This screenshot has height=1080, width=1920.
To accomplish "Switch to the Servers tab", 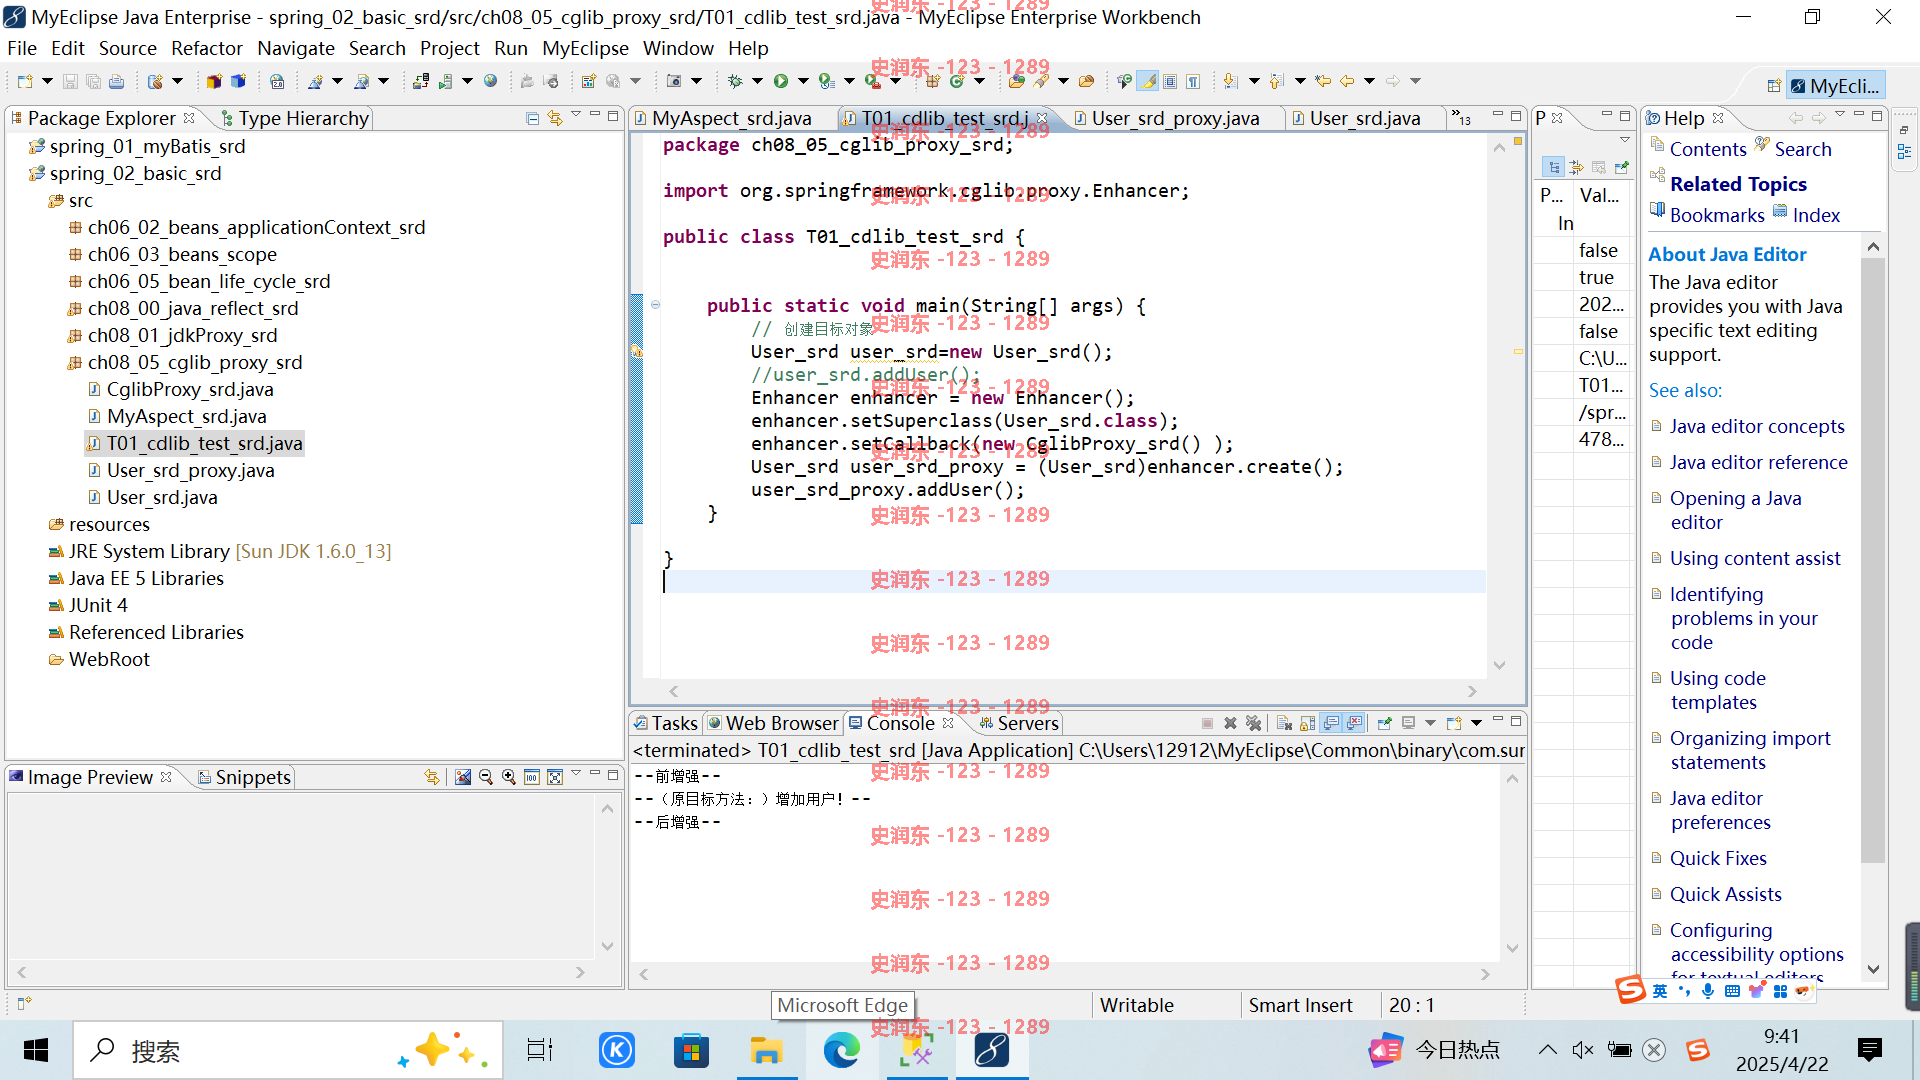I will [1018, 723].
